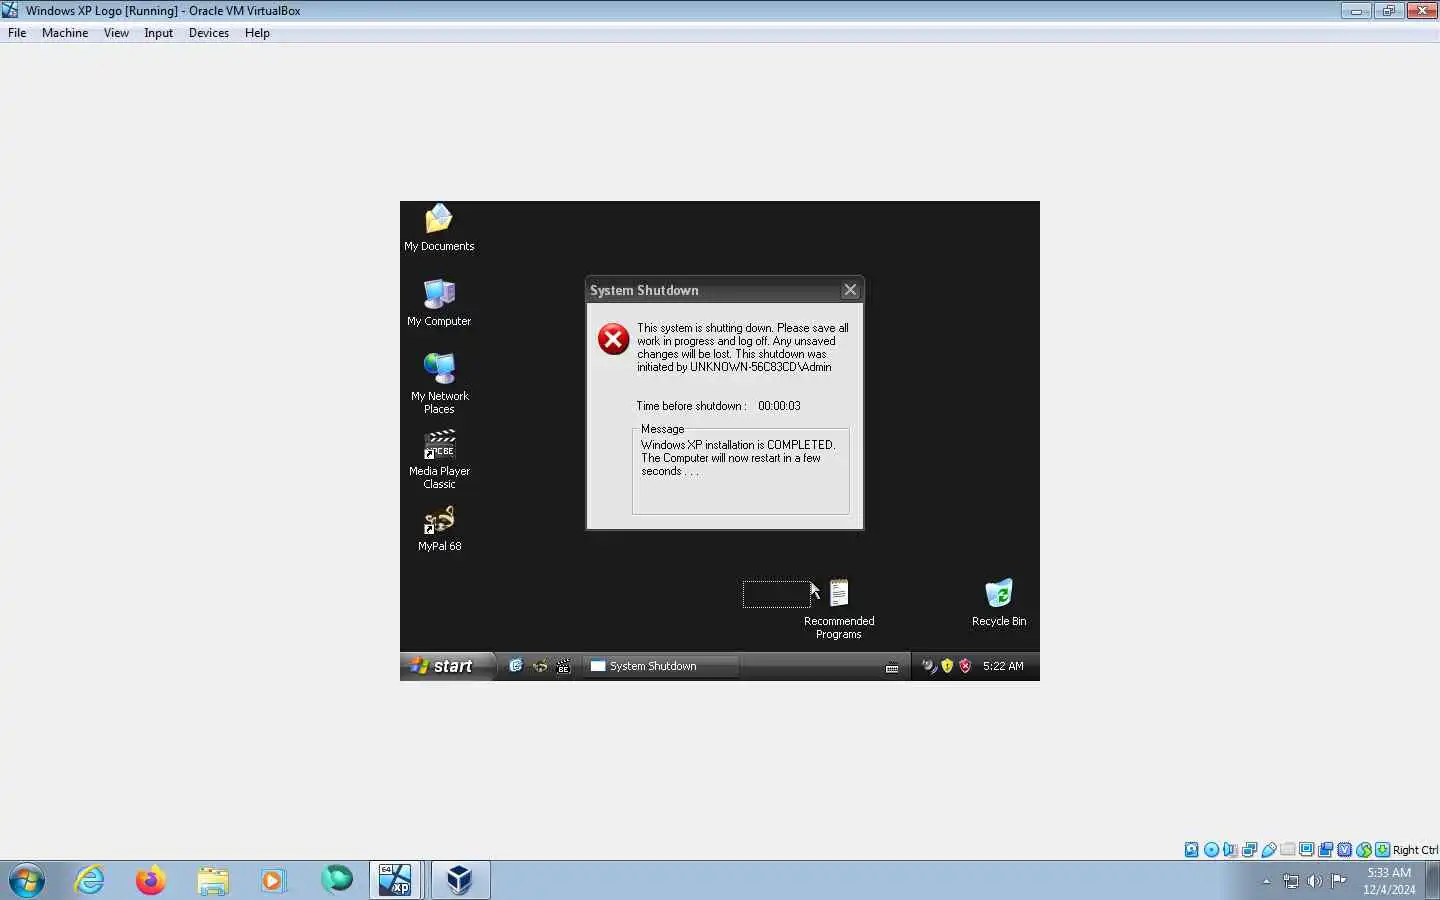
Task: Click the XP tray clock 5:22 AM
Action: point(1003,666)
